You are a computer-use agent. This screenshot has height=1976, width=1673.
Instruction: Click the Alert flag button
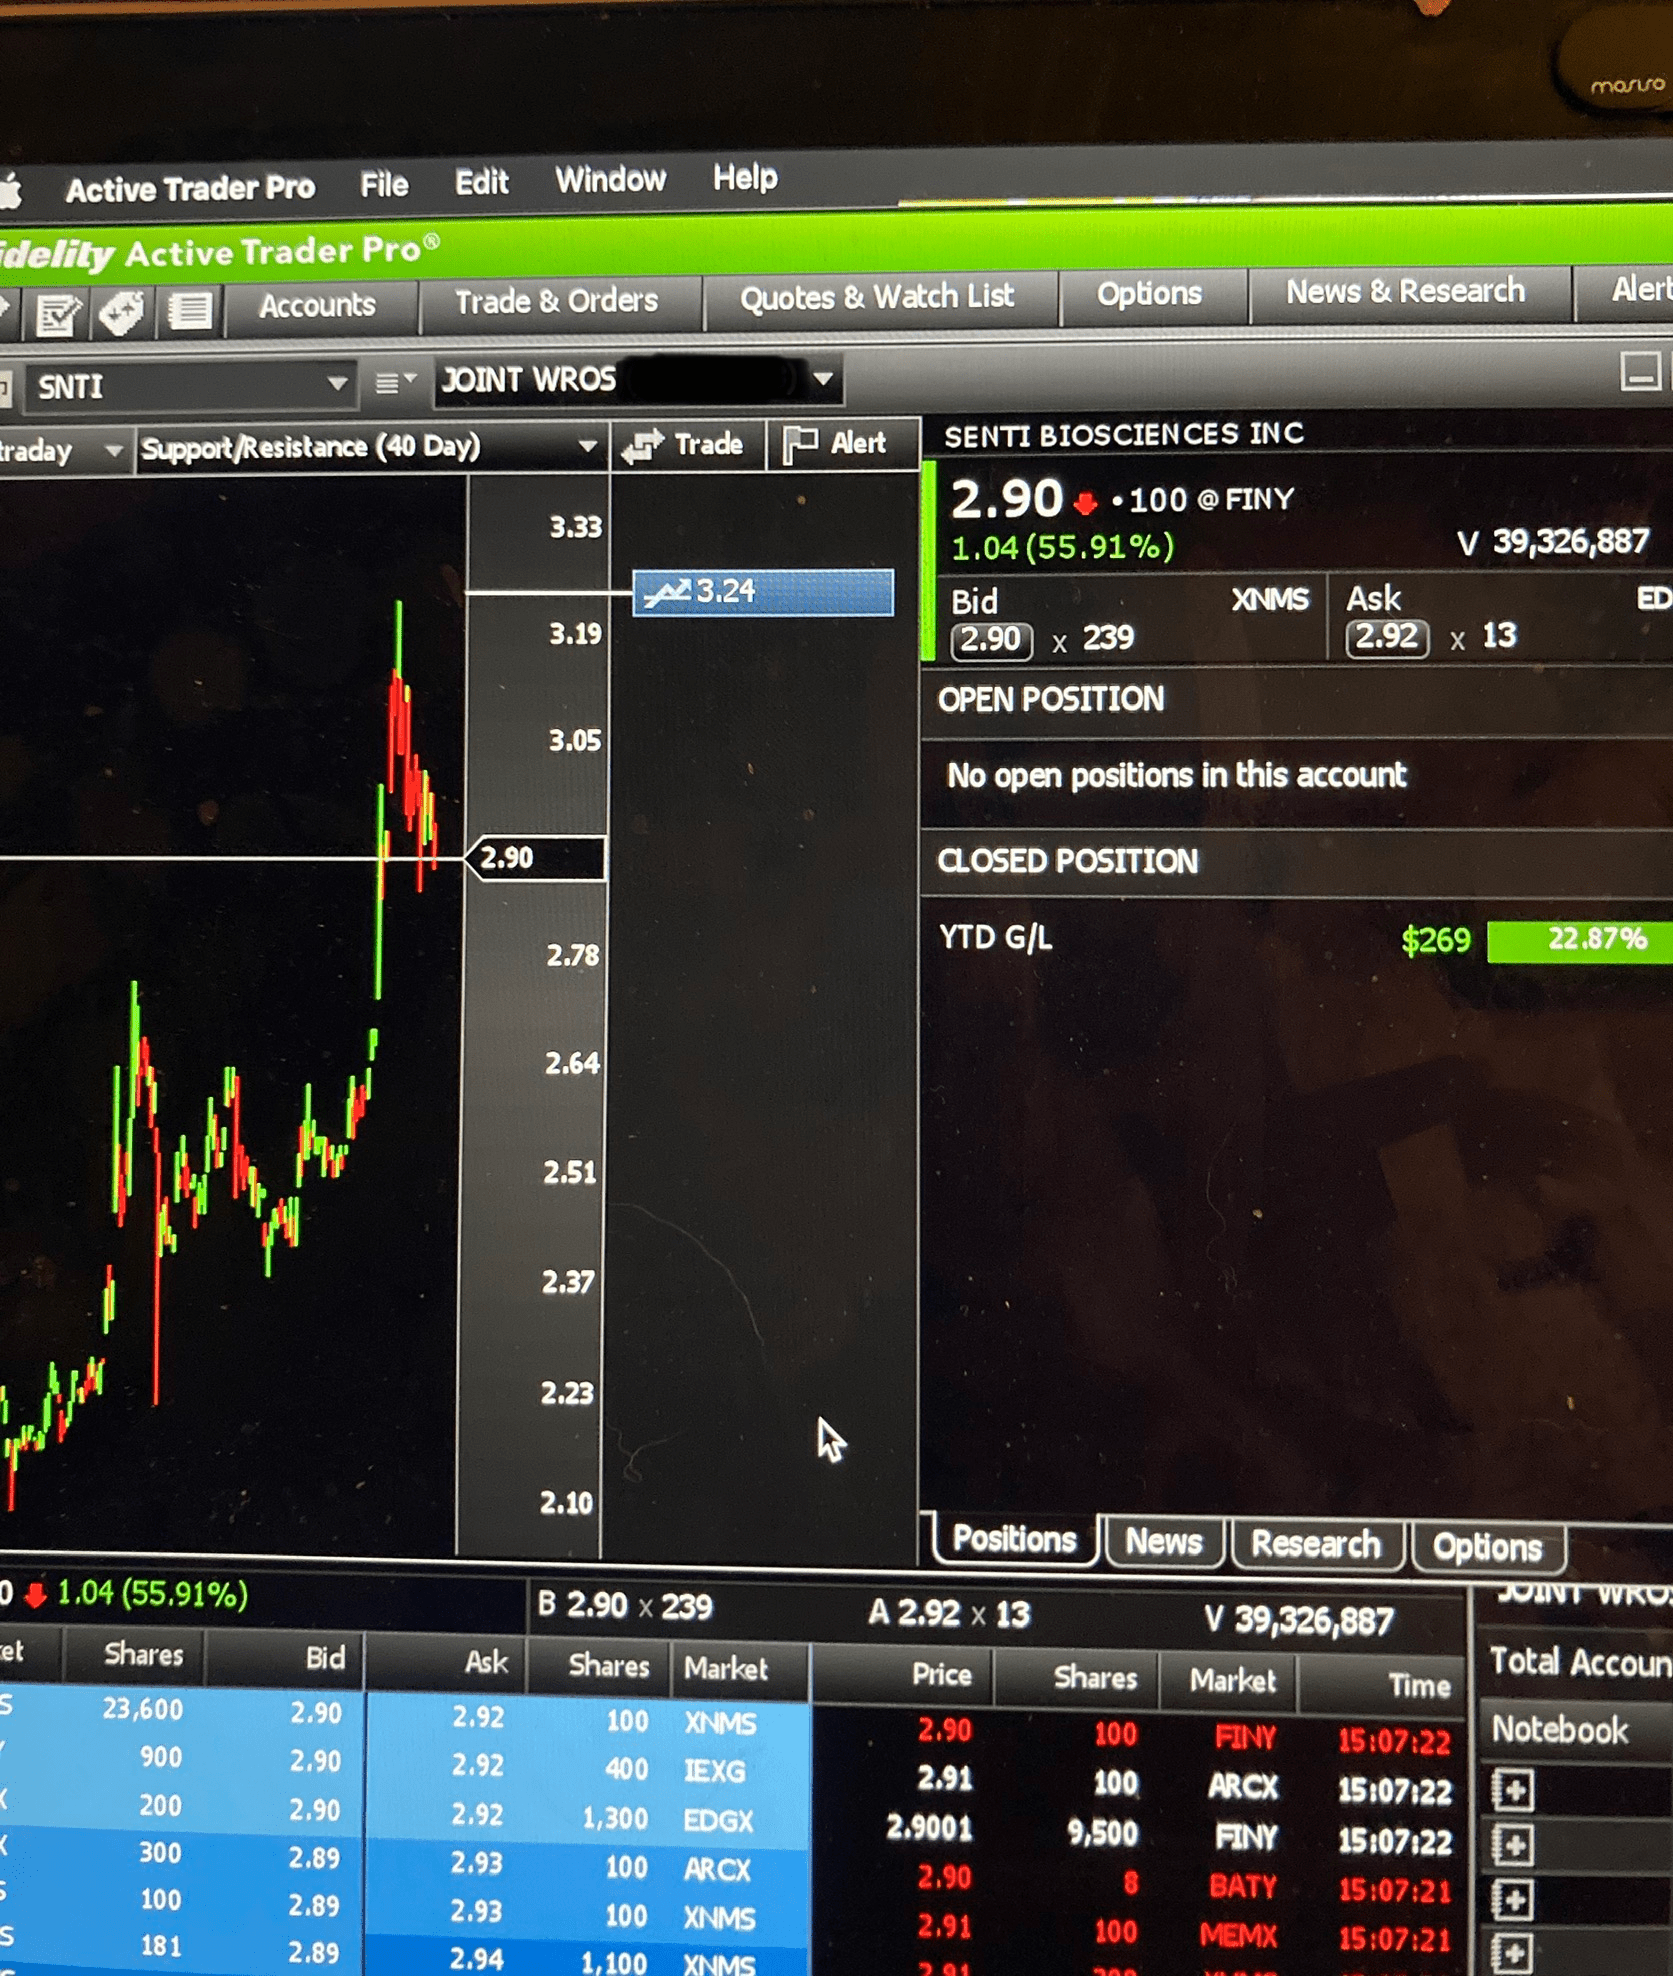[x=839, y=443]
